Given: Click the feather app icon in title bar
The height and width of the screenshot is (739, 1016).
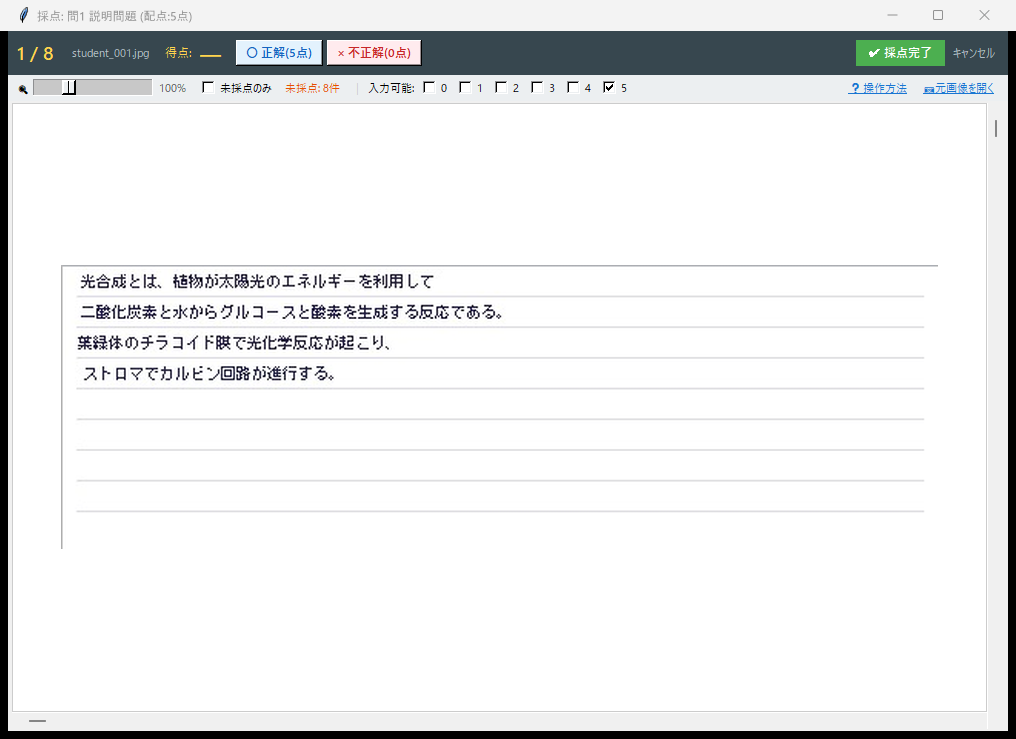Looking at the screenshot, I should pyautogui.click(x=23, y=15).
